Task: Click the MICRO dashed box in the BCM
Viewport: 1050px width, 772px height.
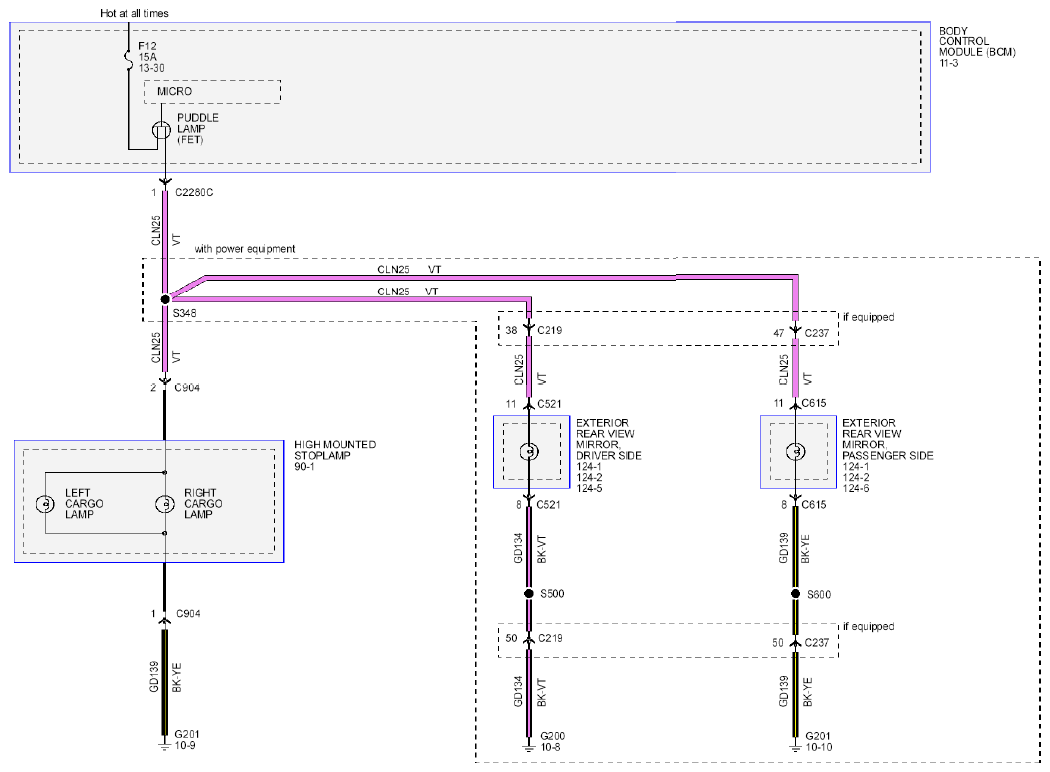Action: tap(212, 92)
